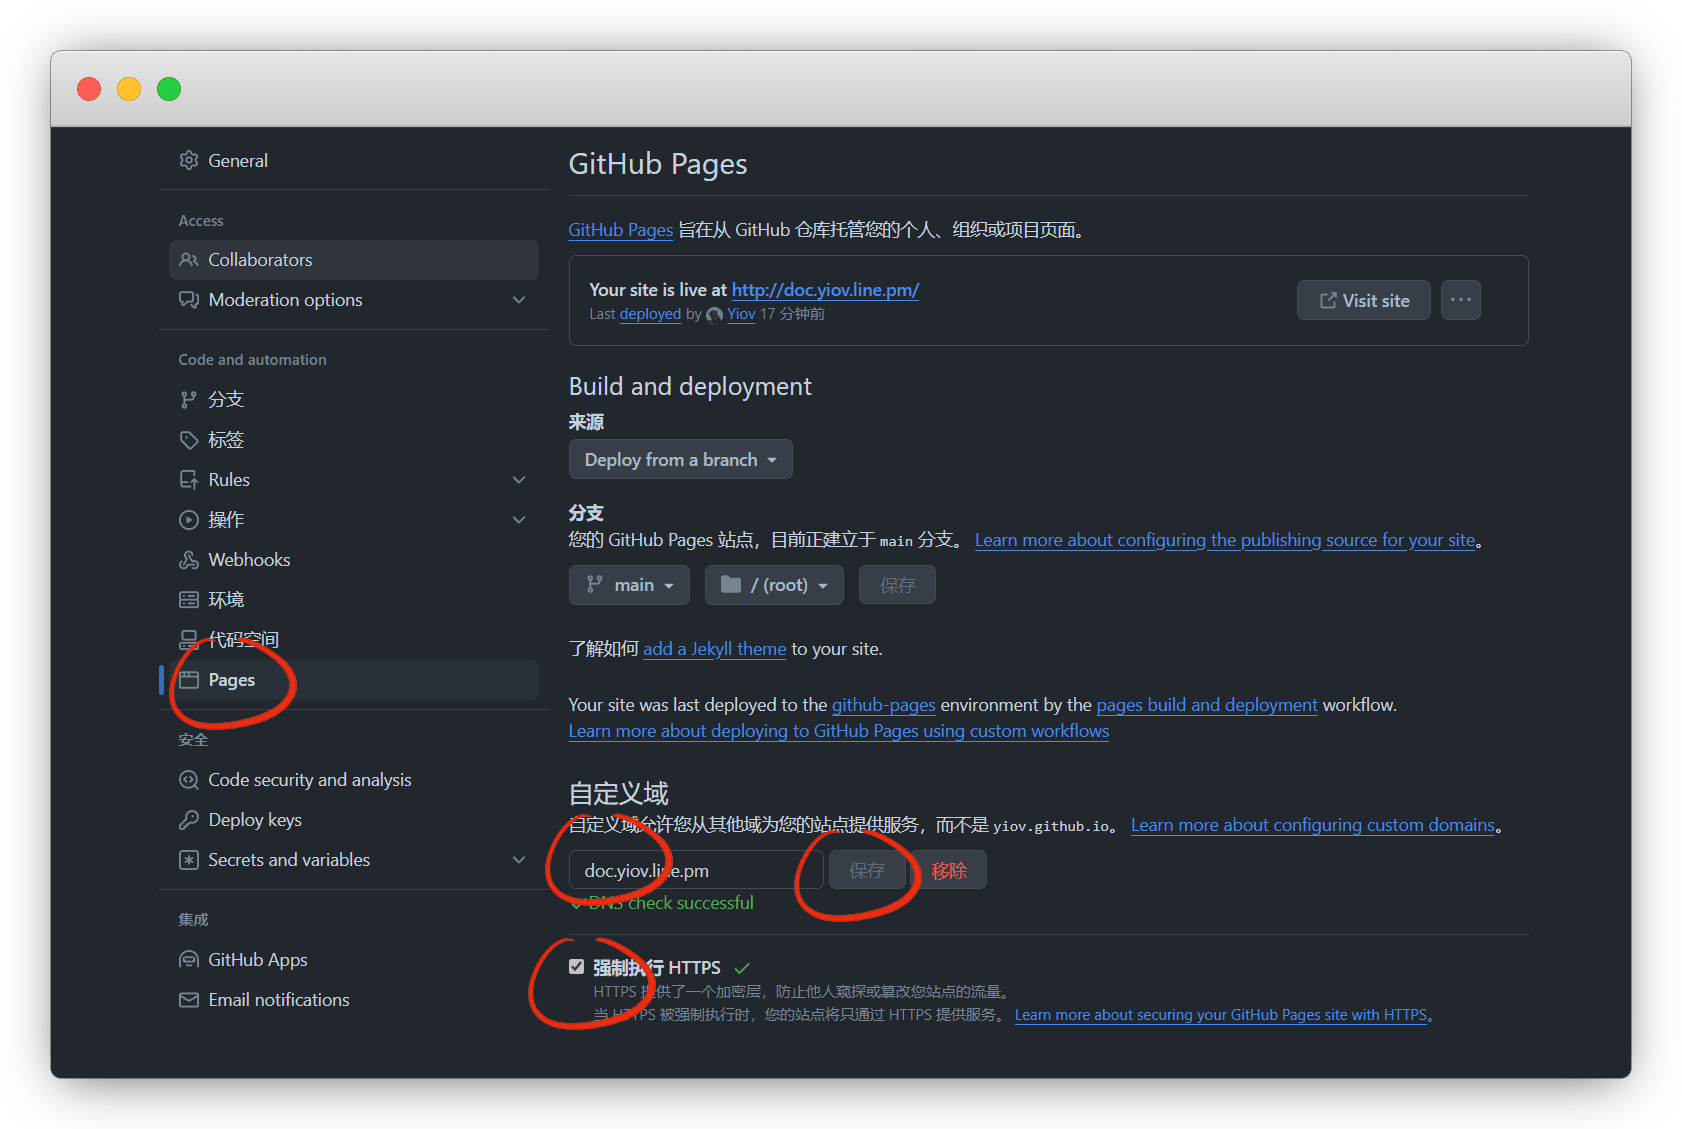
Task: Click the Webhooks icon in sidebar
Action: 188,560
